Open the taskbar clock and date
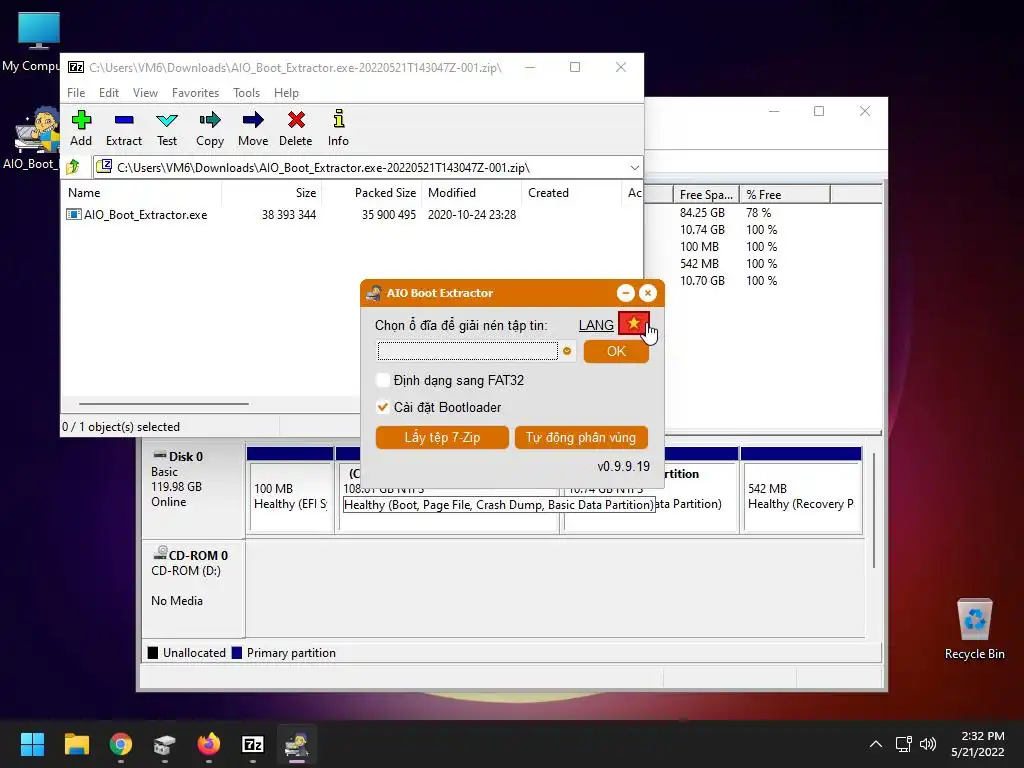Image resolution: width=1024 pixels, height=768 pixels. point(978,744)
